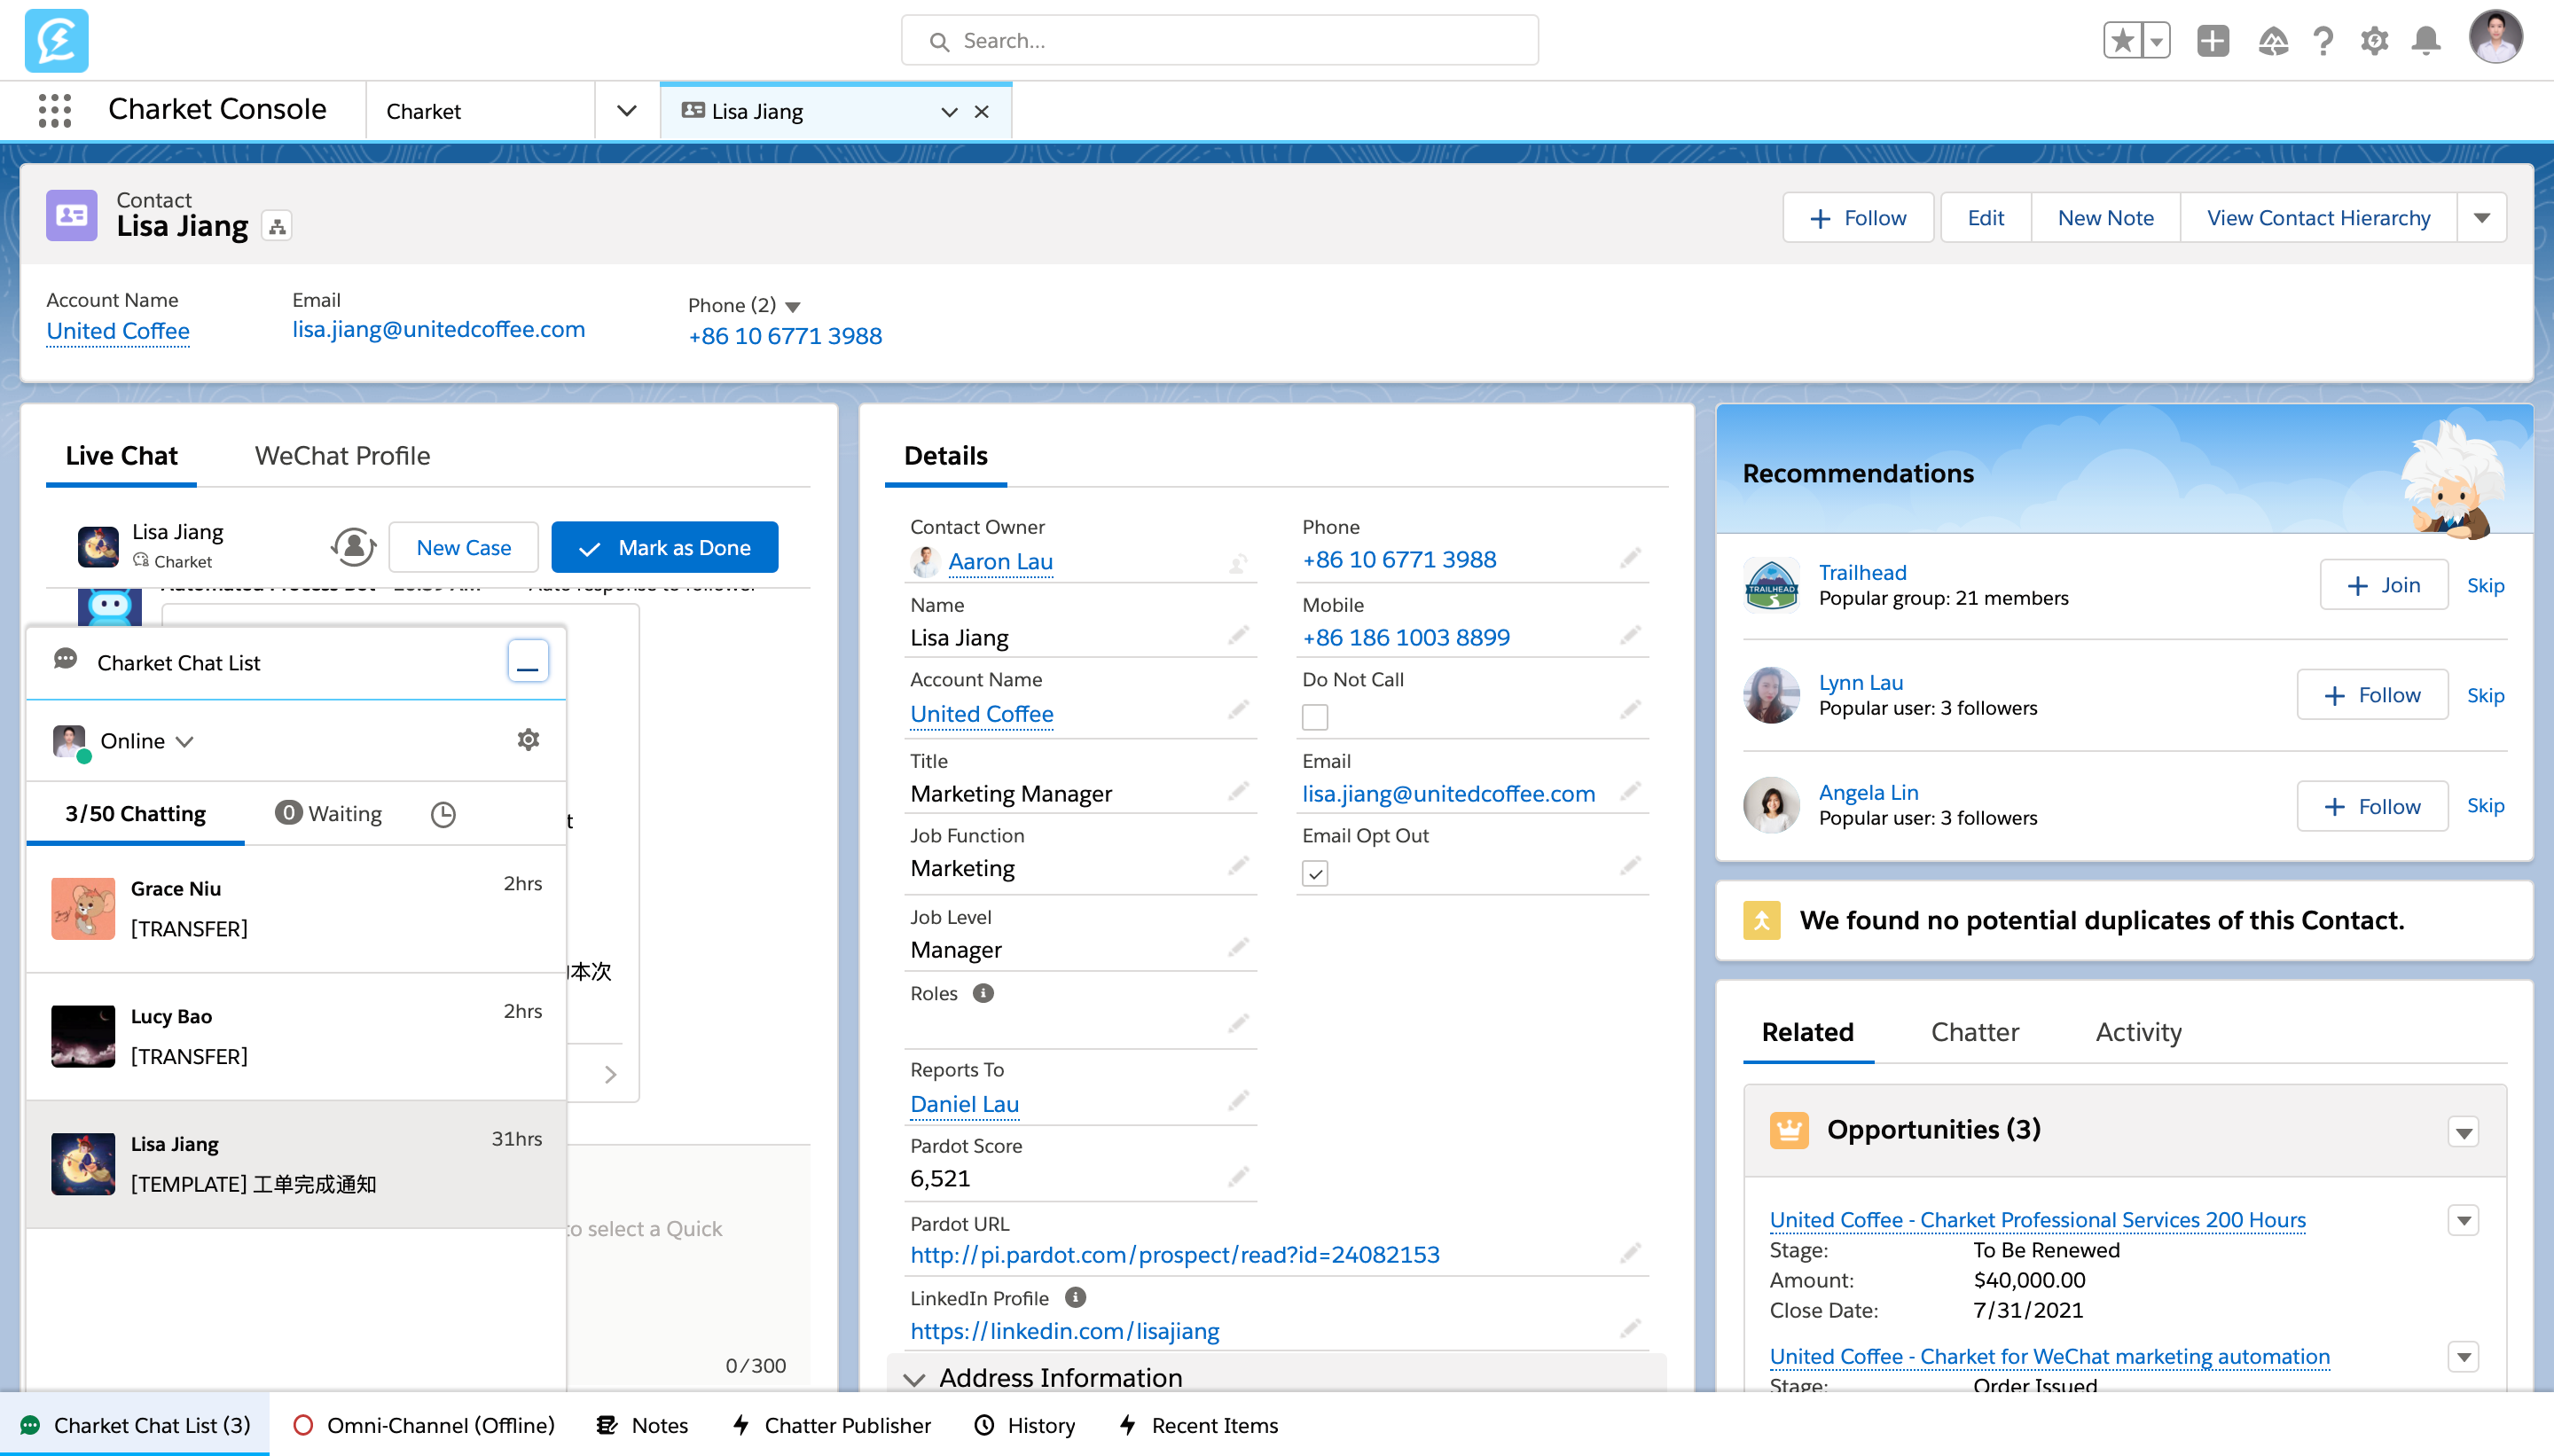Open the Setup gear icon in header
The height and width of the screenshot is (1456, 2554).
[x=2374, y=40]
